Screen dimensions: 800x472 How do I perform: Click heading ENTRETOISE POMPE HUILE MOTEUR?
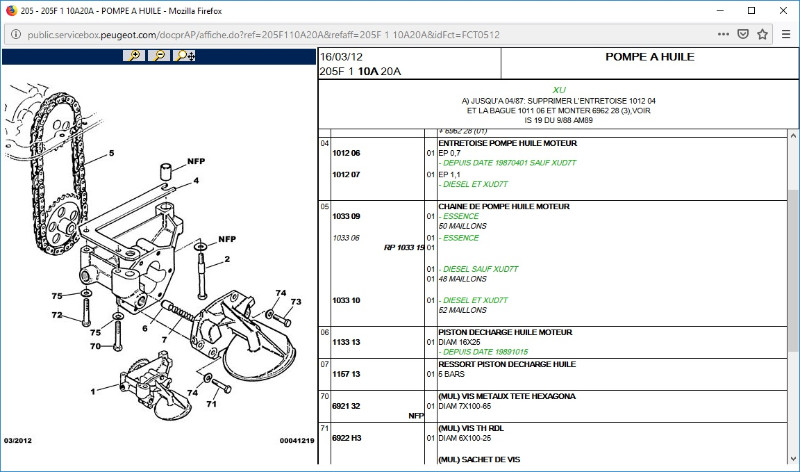tap(507, 143)
